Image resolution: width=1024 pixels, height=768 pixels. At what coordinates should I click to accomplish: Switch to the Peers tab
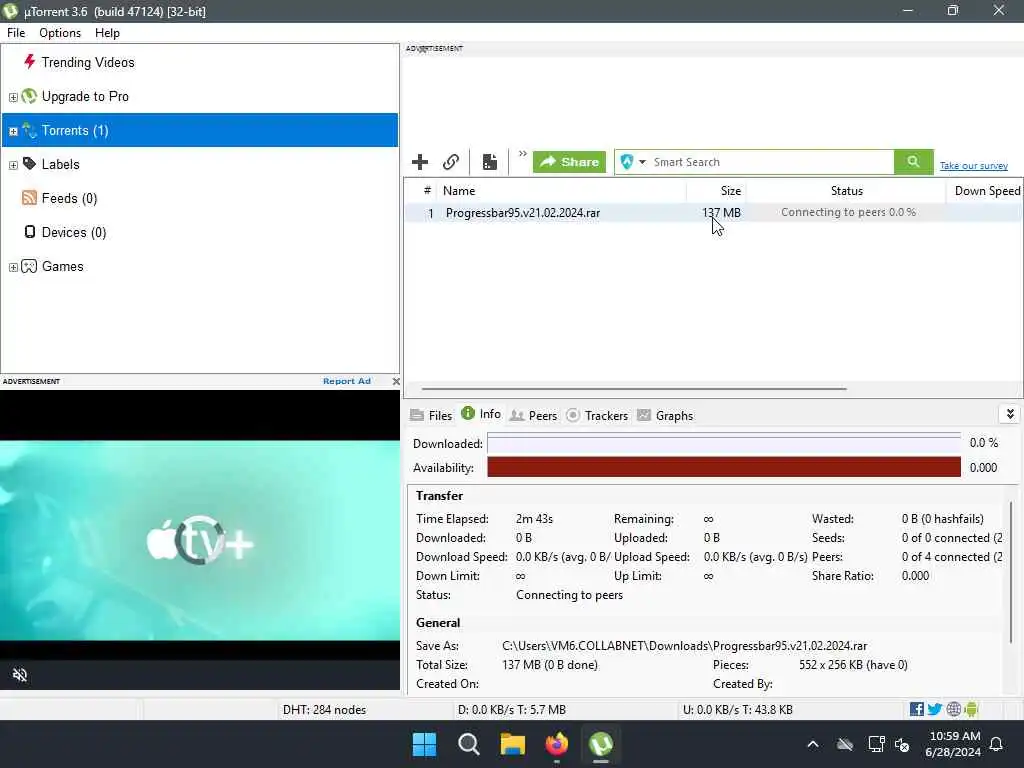[x=534, y=415]
